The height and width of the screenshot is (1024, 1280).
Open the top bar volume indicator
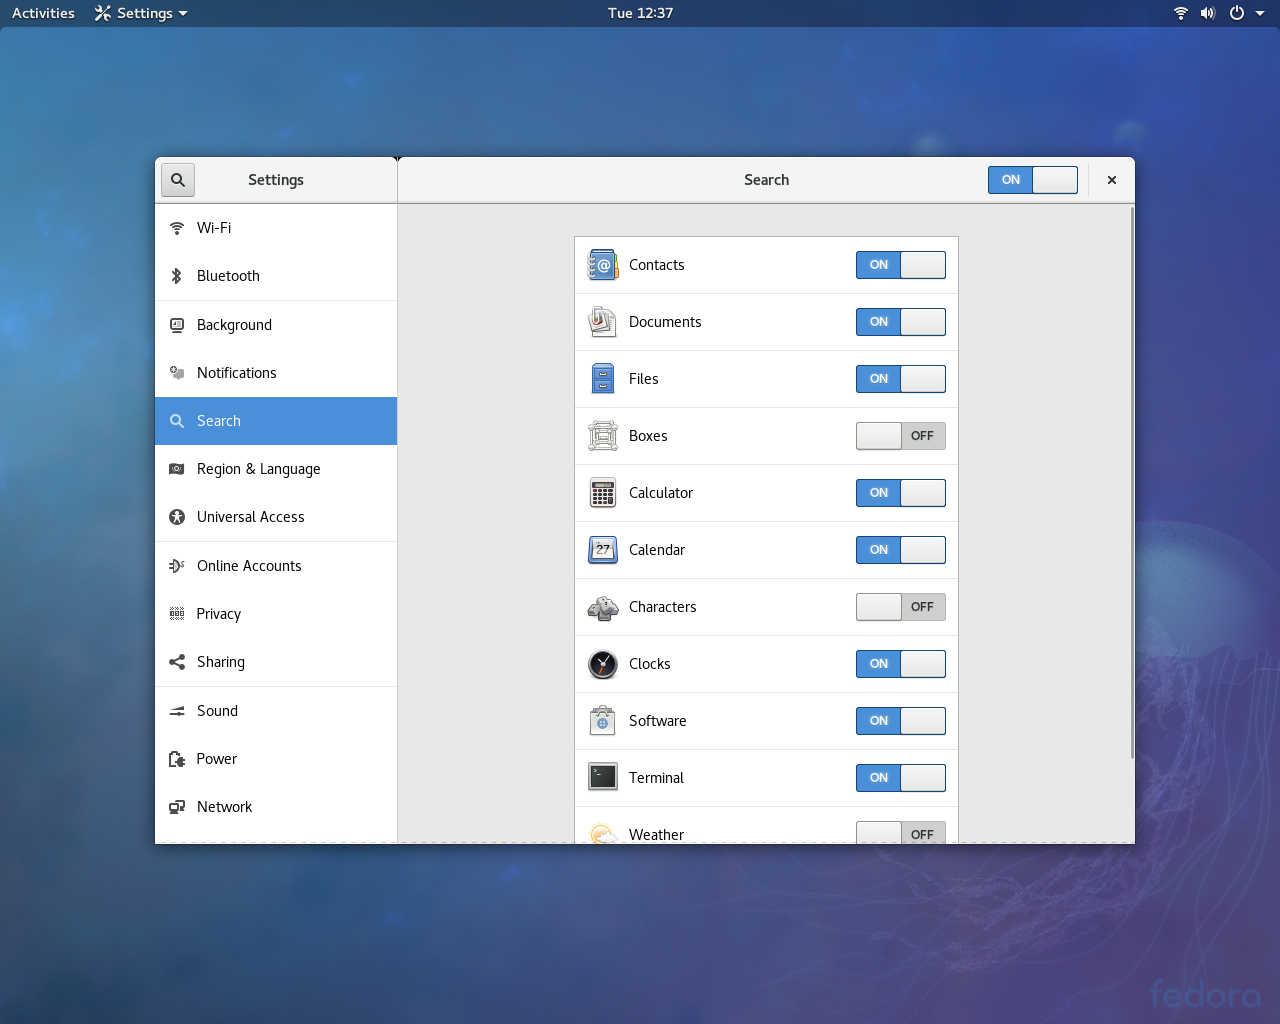click(x=1208, y=13)
